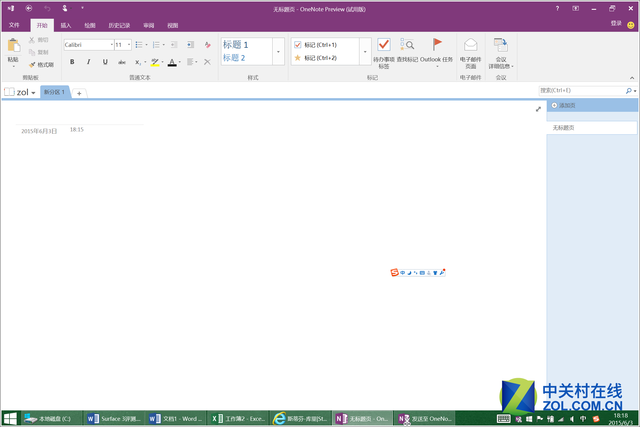Apply the yellow text highlight color
Screen dimensions: 640x427
pos(155,62)
